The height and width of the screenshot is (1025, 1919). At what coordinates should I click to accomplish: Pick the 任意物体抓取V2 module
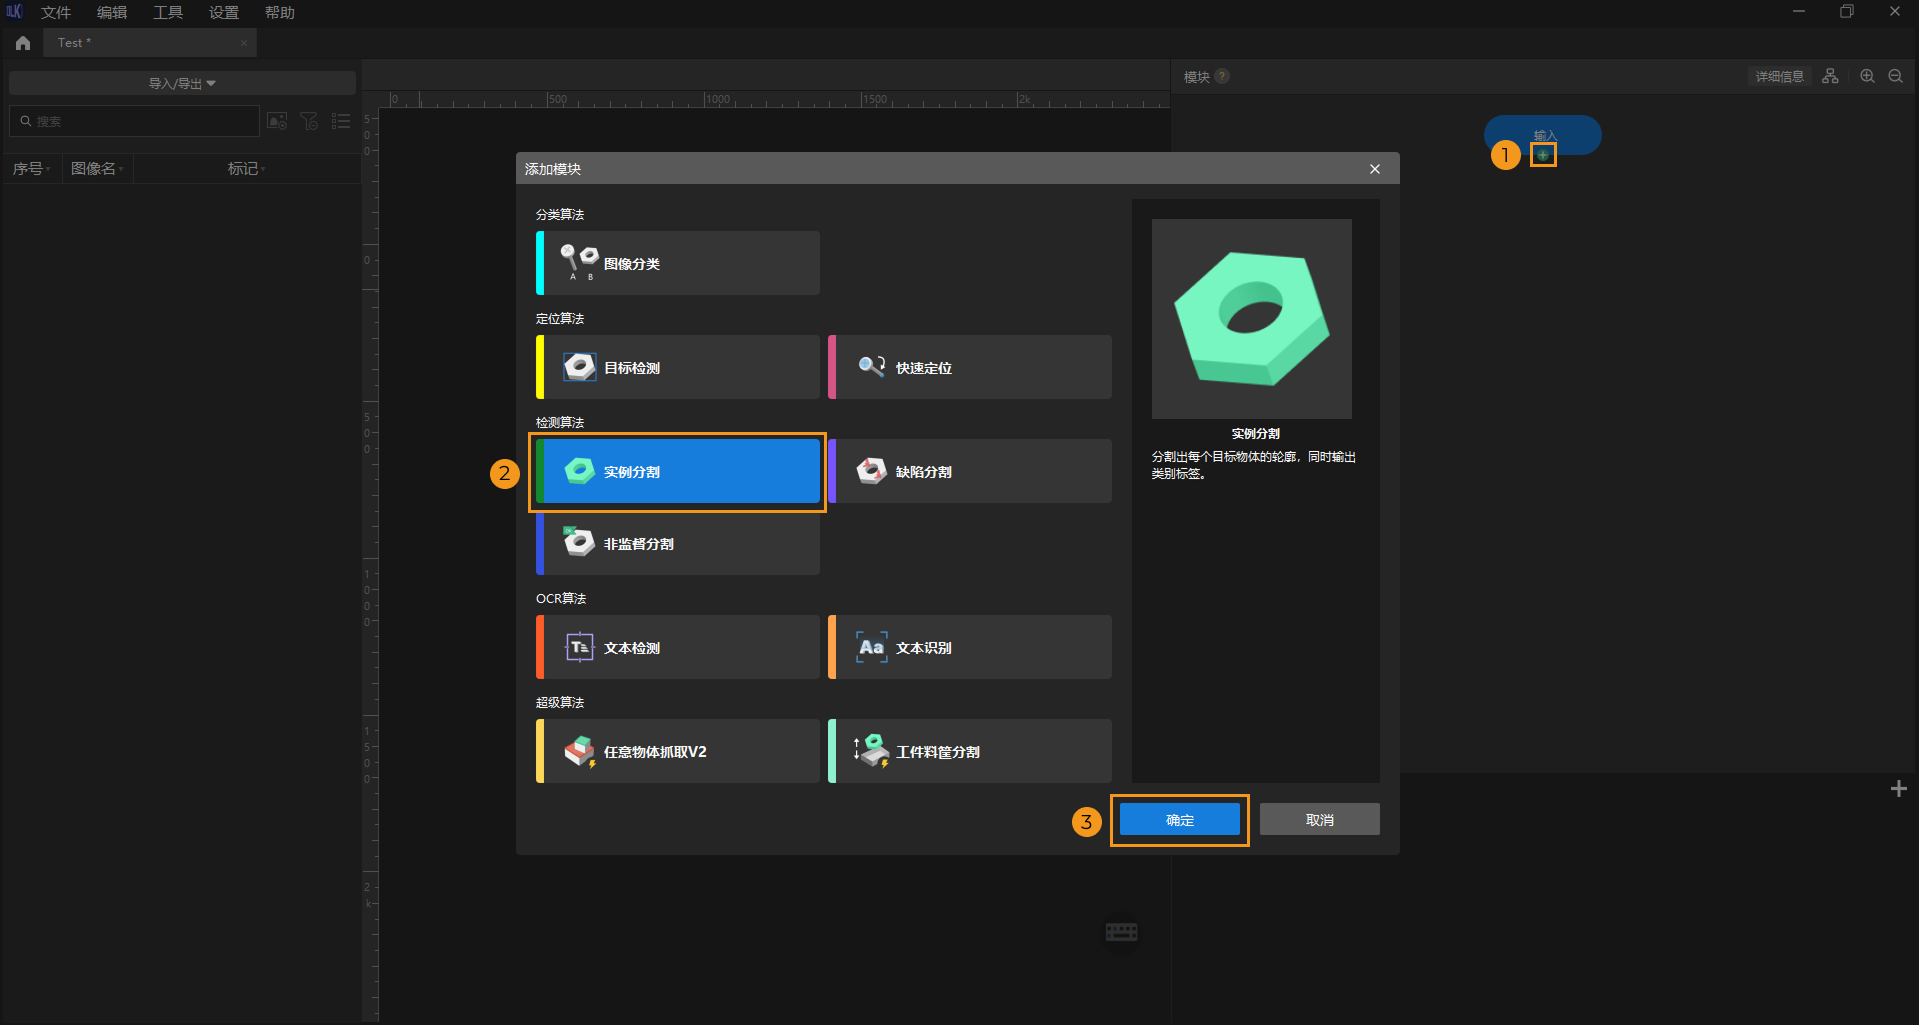[x=678, y=751]
